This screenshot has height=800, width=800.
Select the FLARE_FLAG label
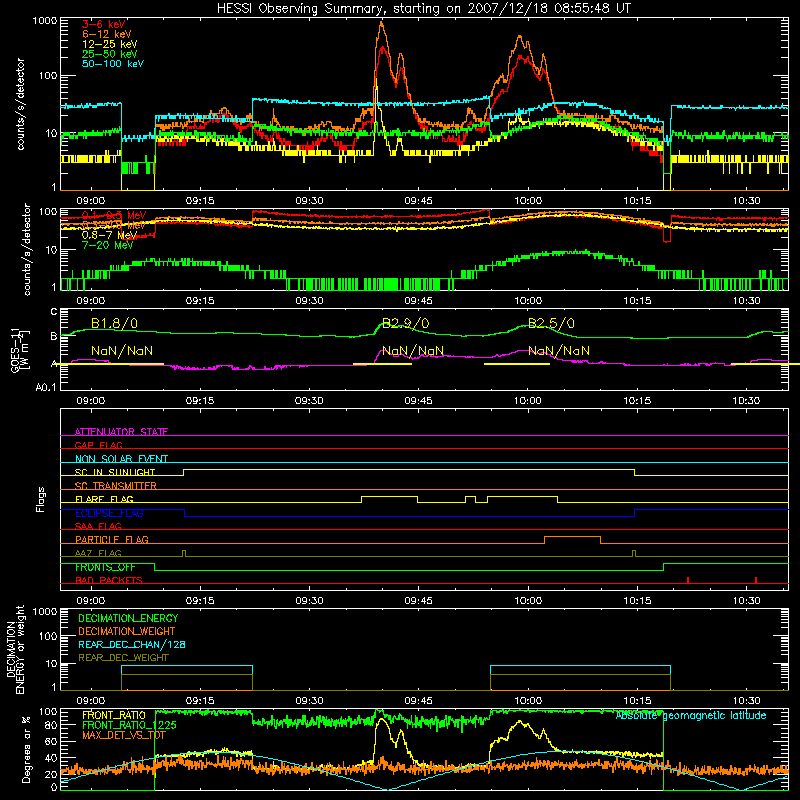[x=104, y=499]
